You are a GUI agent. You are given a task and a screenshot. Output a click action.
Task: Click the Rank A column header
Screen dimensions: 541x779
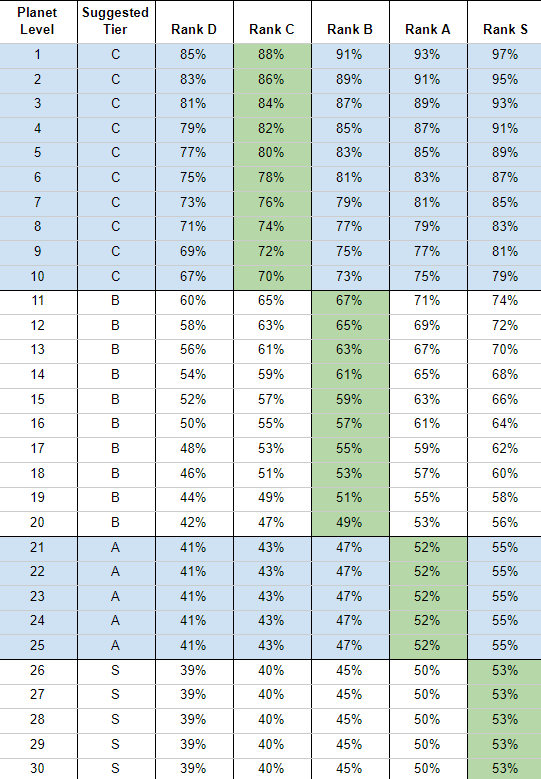click(x=428, y=21)
